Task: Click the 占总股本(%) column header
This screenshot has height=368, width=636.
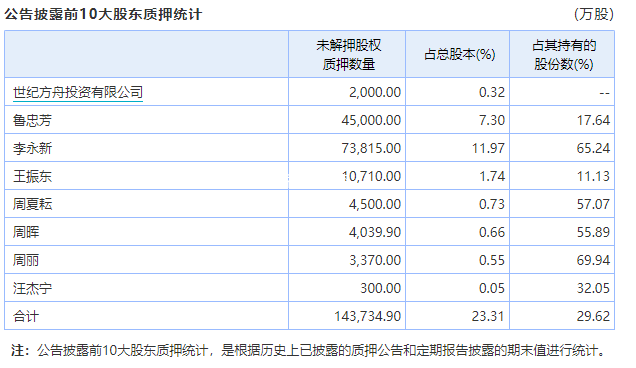Action: (460, 55)
